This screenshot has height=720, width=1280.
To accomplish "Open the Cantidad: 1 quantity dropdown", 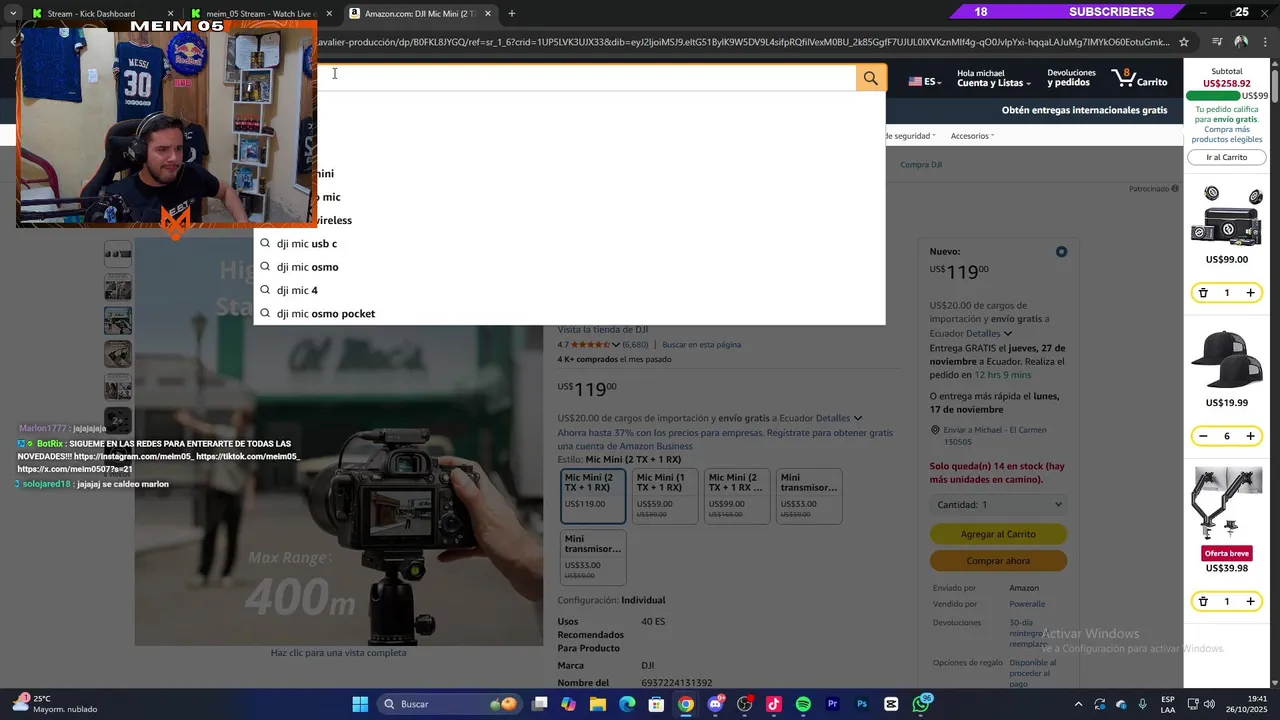I will pyautogui.click(x=998, y=505).
